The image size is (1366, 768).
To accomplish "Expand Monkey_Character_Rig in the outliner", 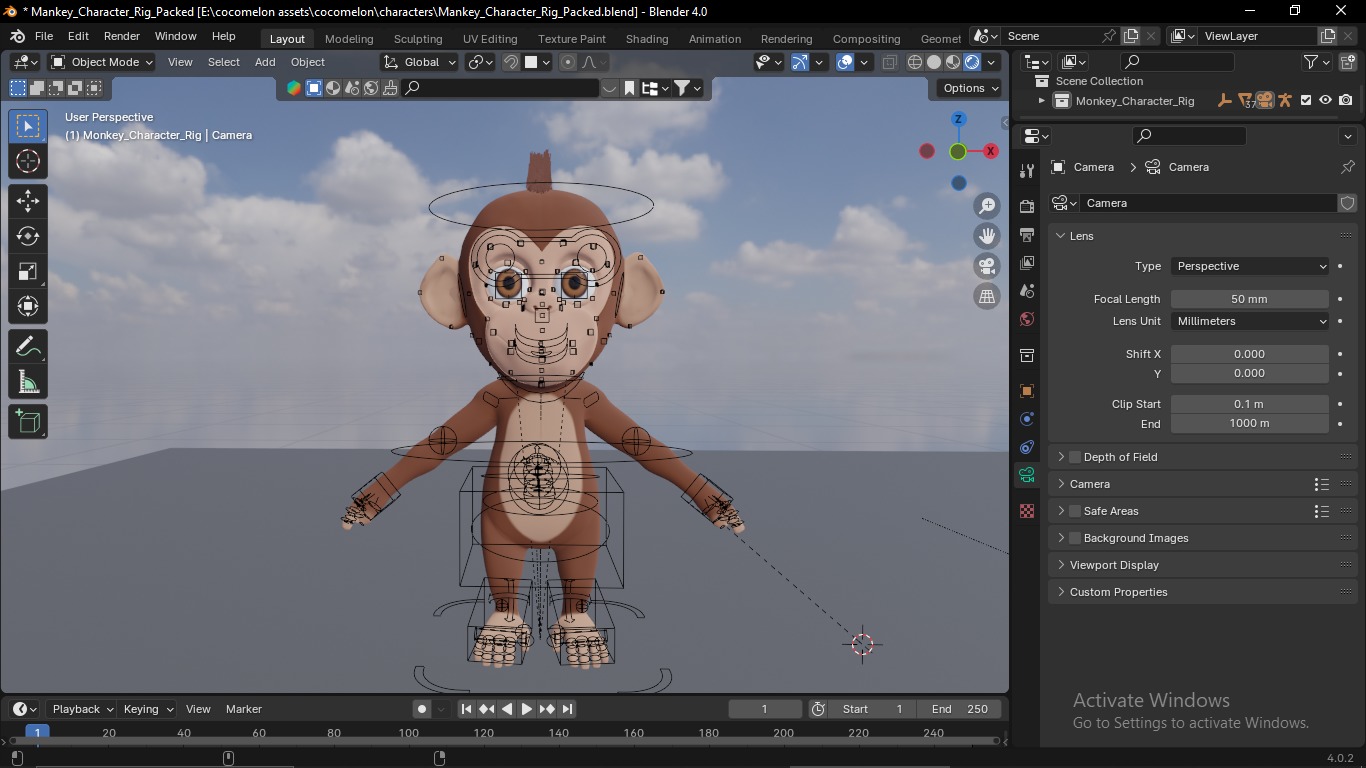I will [x=1041, y=100].
